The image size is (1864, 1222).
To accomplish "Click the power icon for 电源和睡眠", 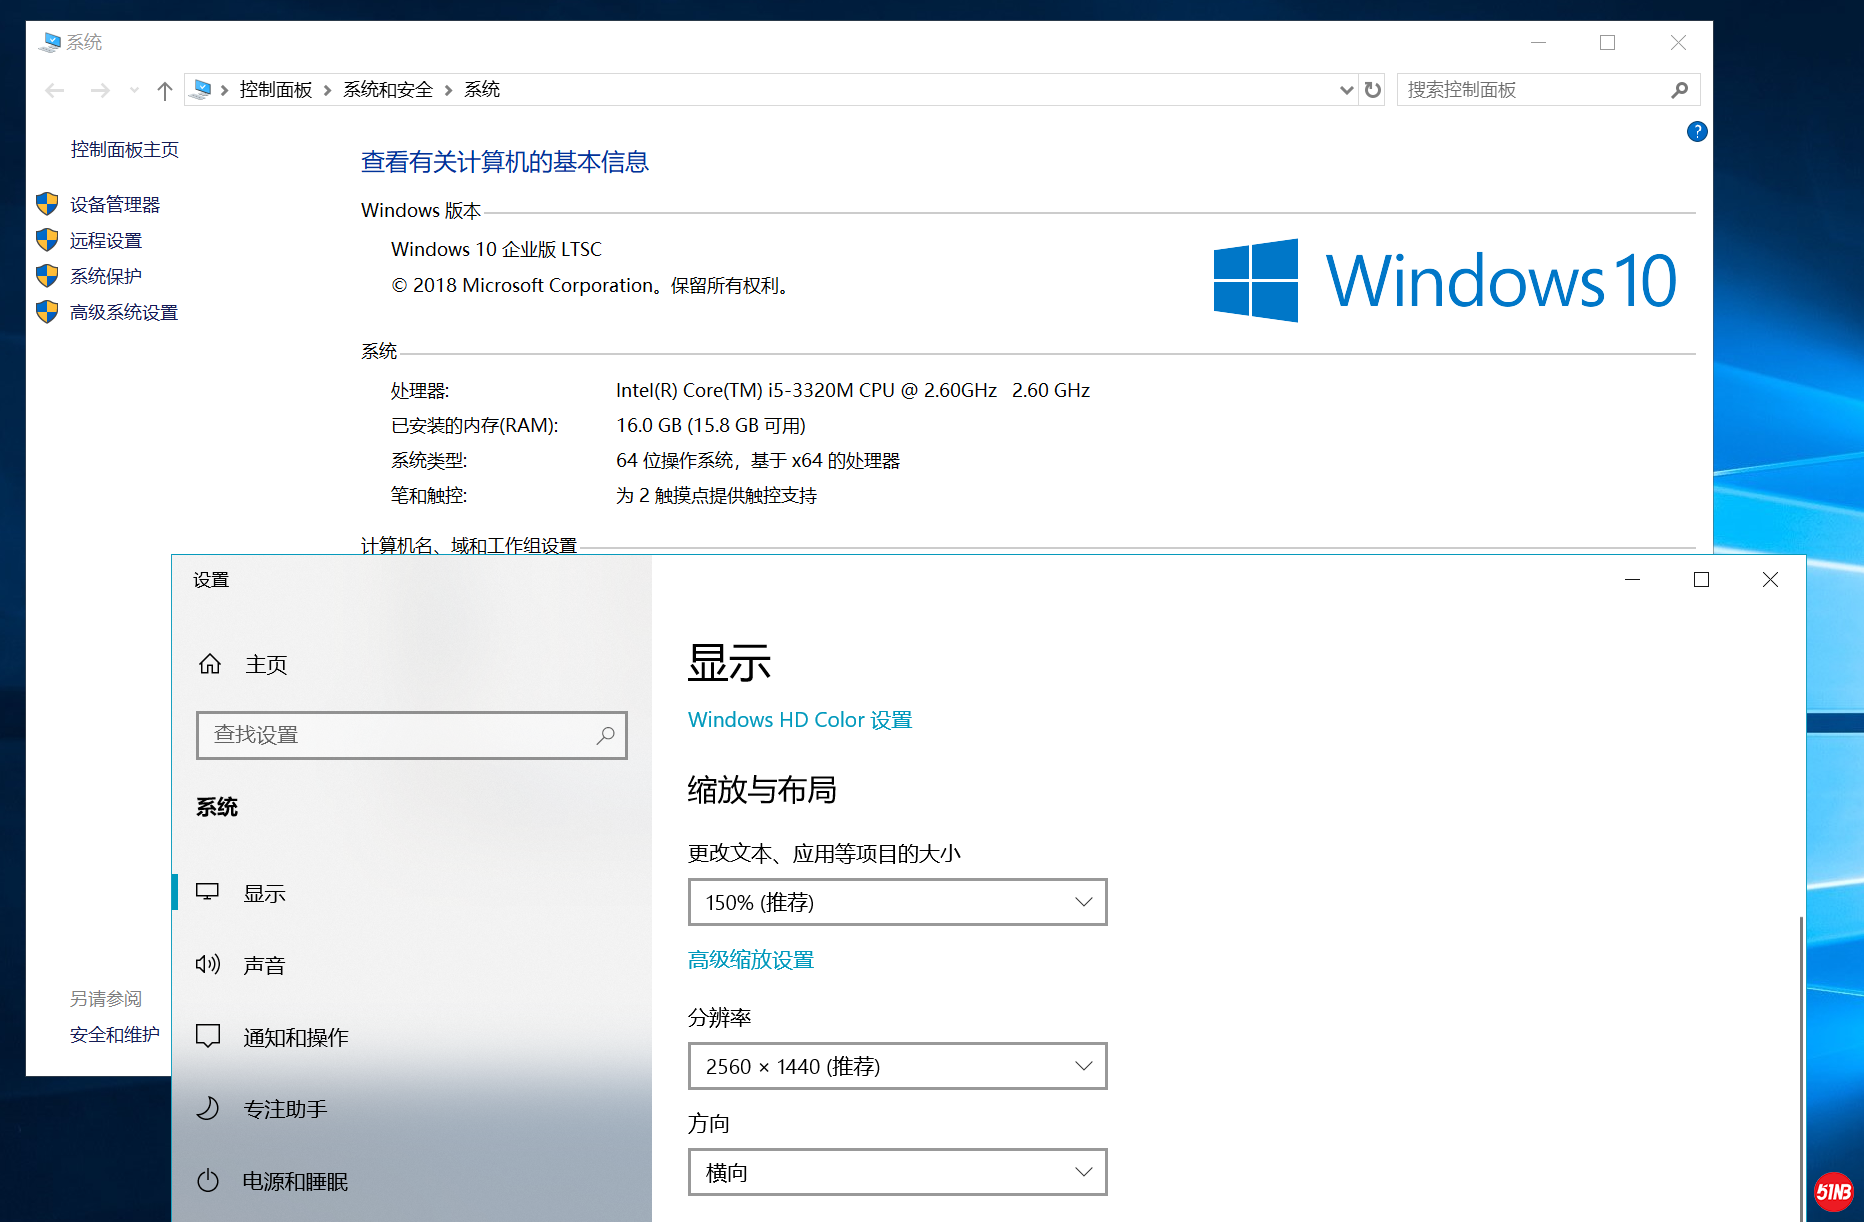I will point(208,1180).
